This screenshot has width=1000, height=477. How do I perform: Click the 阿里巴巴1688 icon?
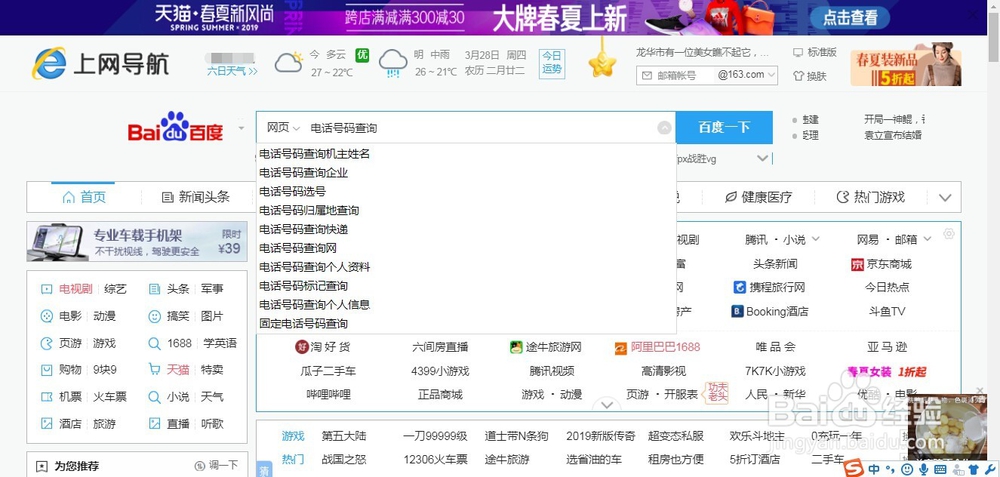point(621,348)
